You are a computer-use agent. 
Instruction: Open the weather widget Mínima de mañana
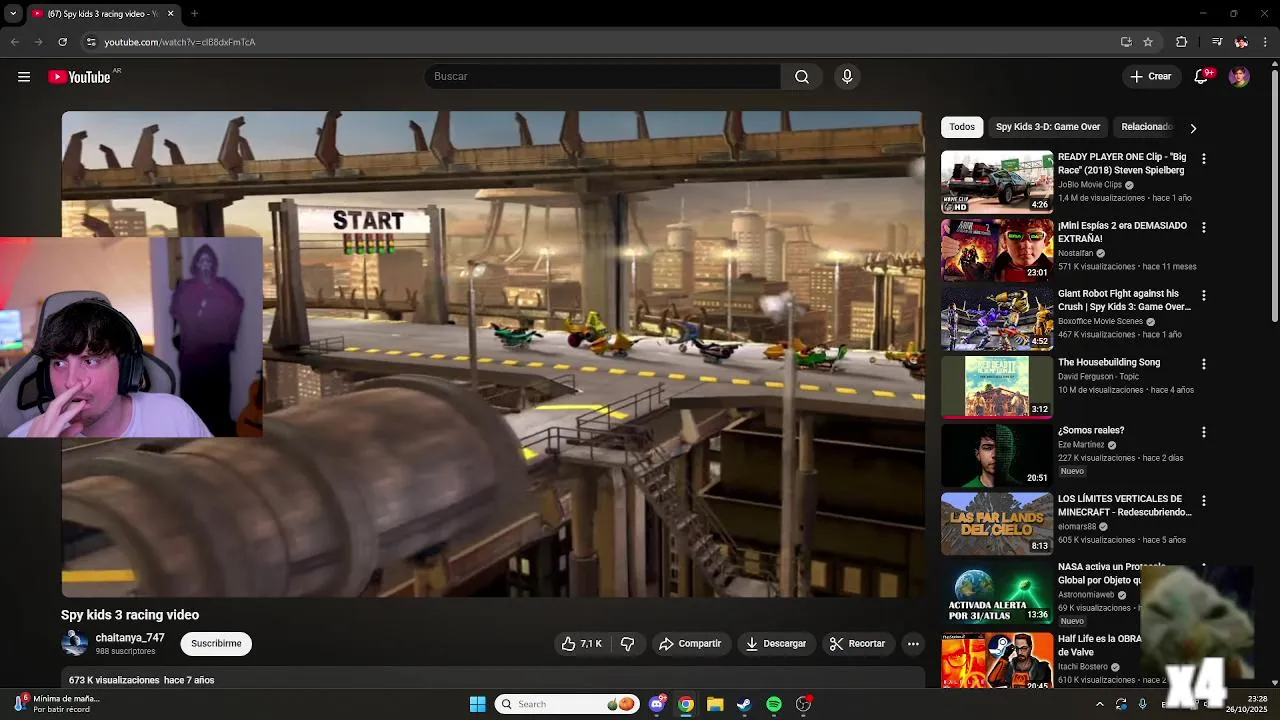(55, 704)
